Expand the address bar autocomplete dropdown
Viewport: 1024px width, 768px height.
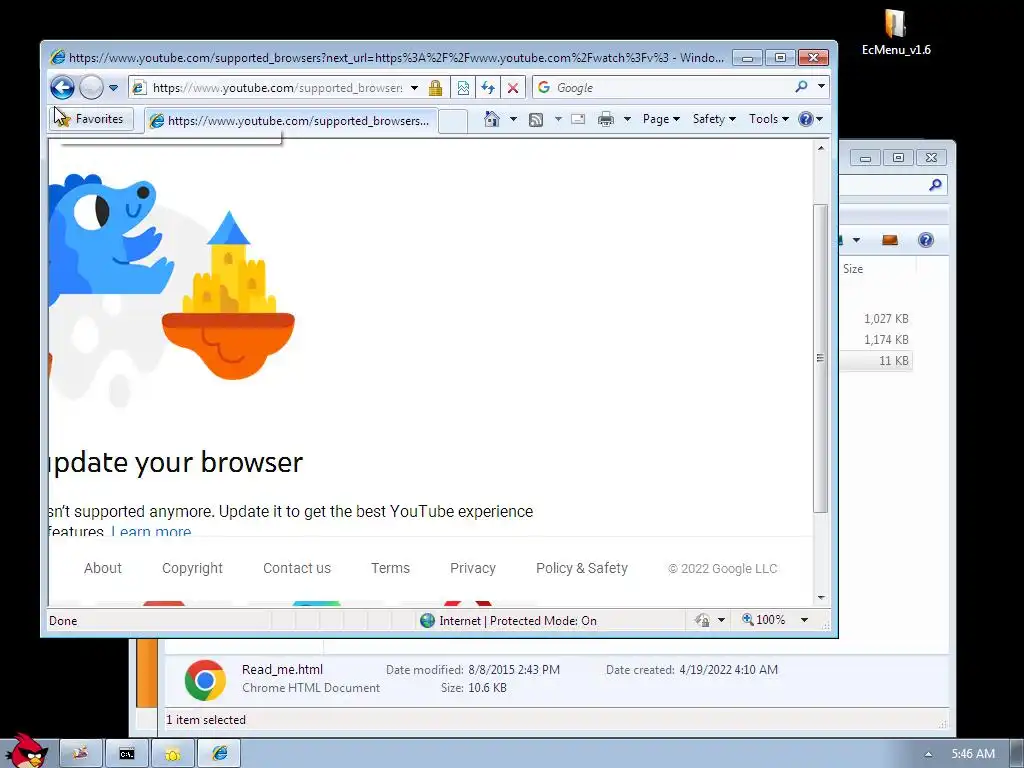pyautogui.click(x=414, y=88)
